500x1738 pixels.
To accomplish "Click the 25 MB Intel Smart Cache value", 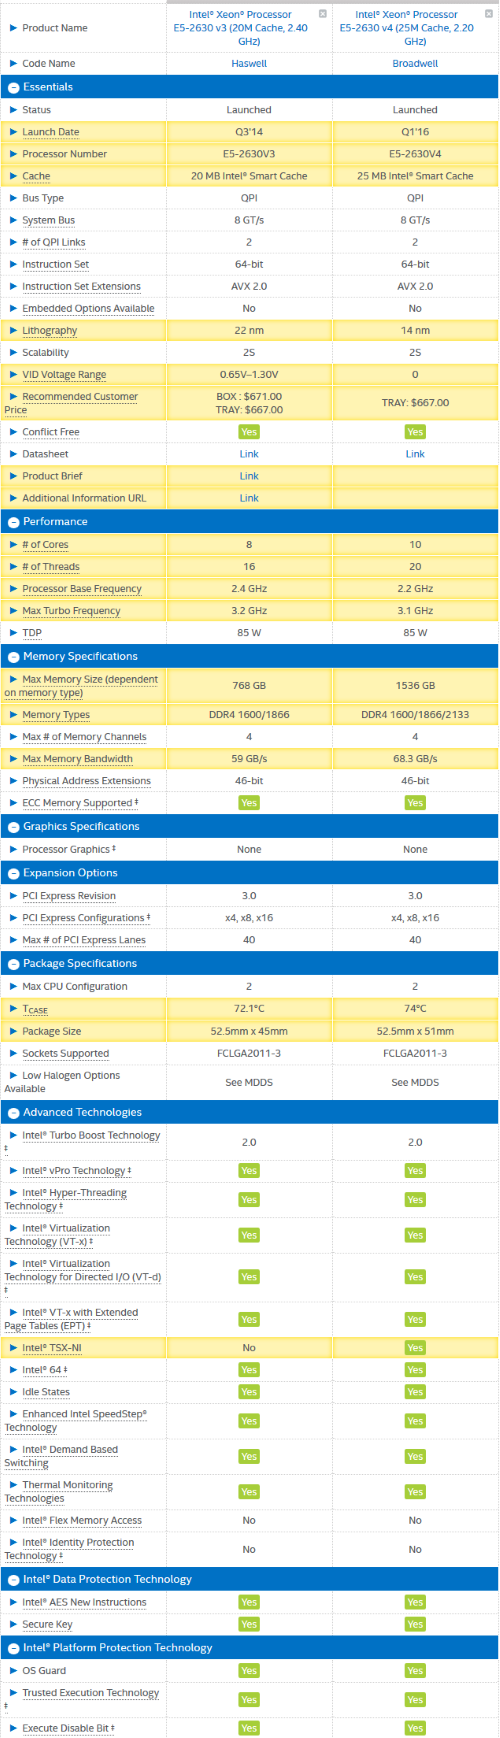I will coord(415,176).
